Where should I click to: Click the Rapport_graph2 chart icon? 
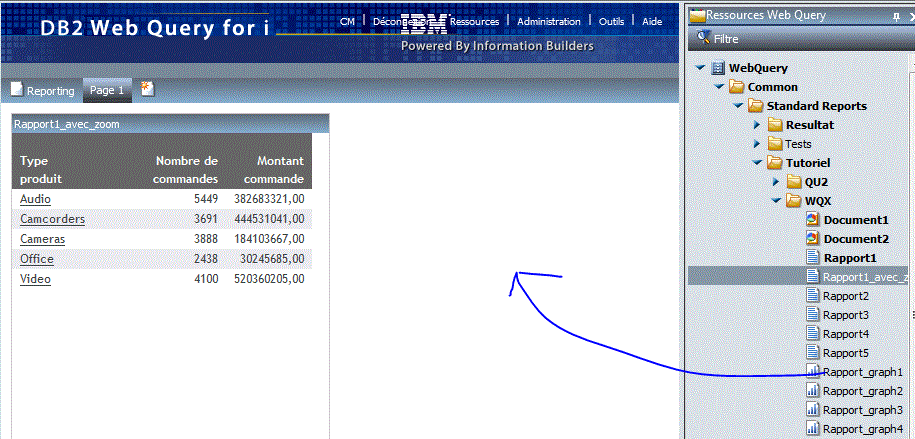(813, 390)
